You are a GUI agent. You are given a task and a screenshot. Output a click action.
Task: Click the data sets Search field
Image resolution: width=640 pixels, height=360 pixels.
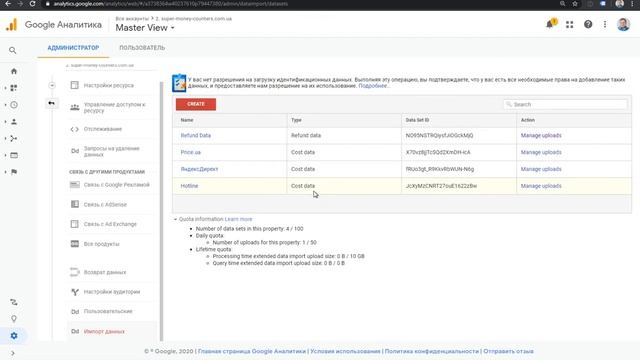click(565, 104)
